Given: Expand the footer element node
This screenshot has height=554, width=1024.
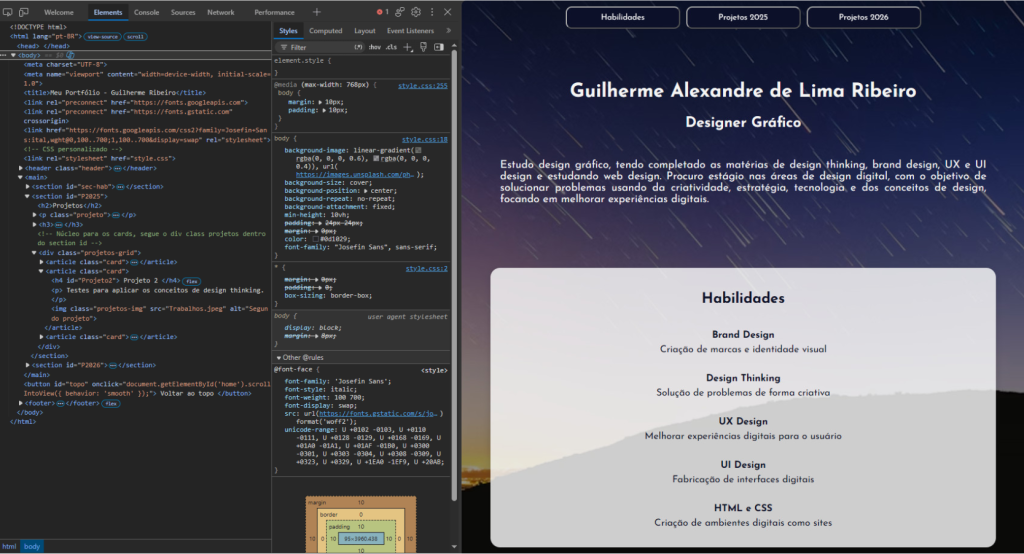Looking at the screenshot, I should [x=20, y=403].
